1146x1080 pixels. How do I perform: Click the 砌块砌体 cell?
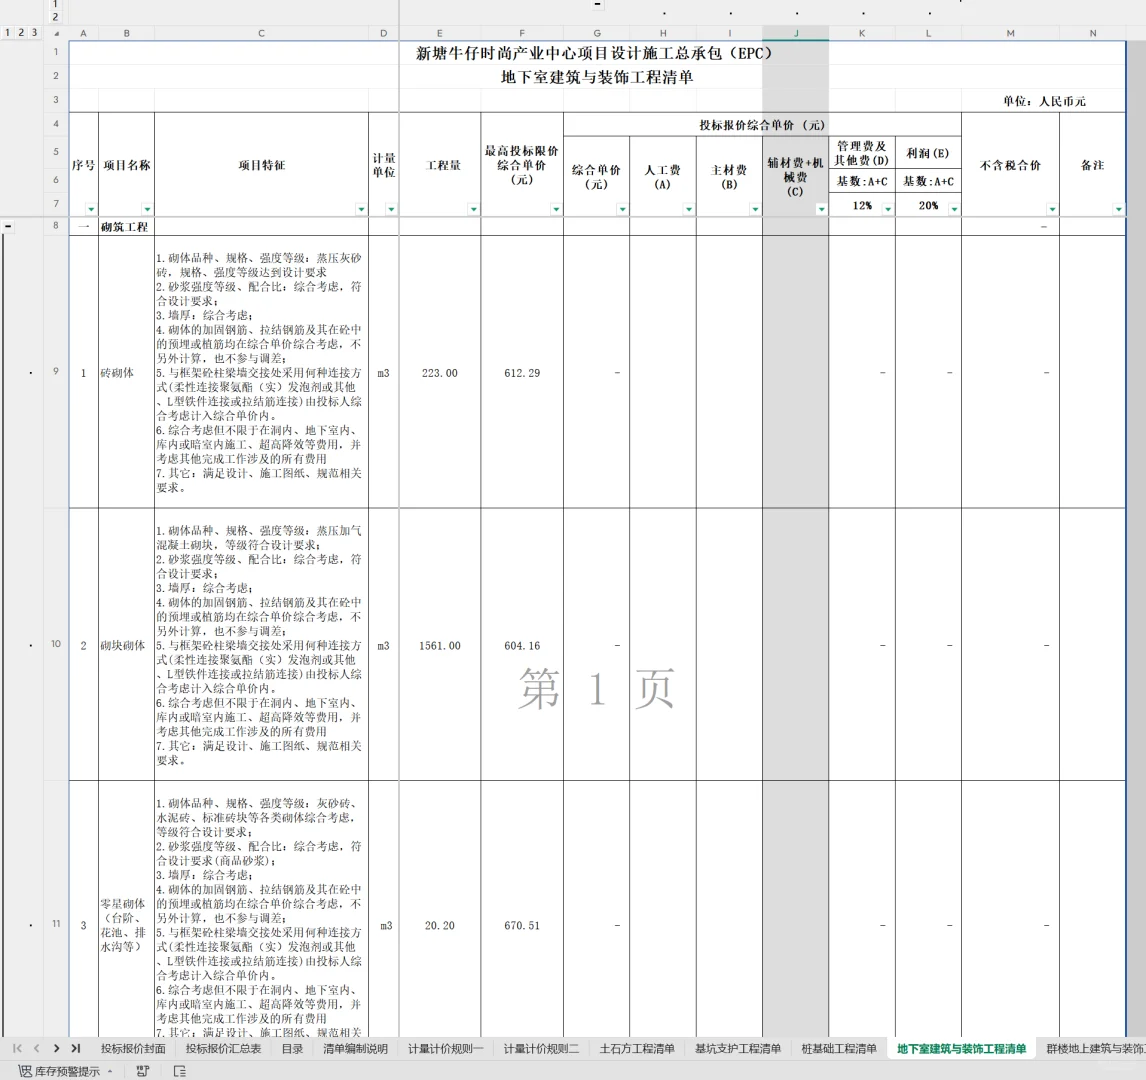(126, 645)
